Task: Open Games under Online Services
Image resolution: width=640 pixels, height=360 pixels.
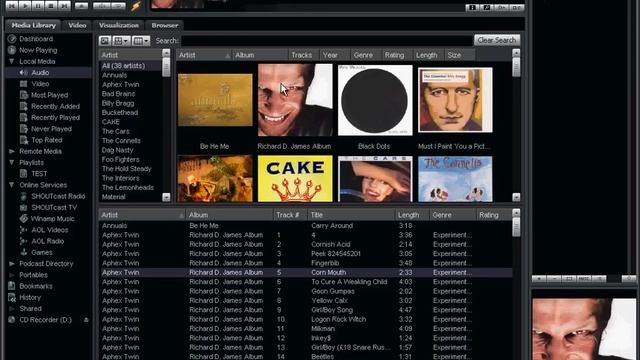Action: [42, 252]
